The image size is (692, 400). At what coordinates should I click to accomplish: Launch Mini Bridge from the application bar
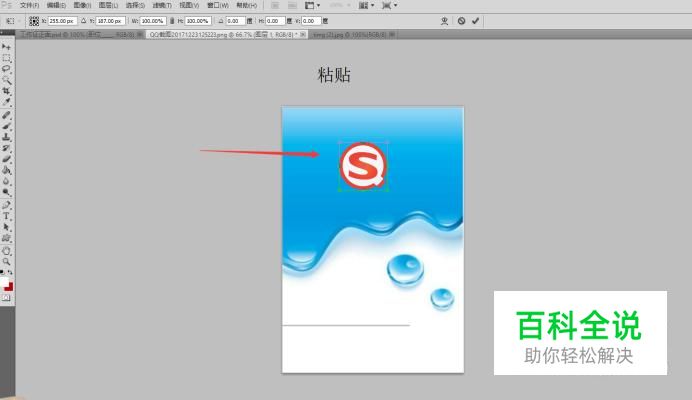(x=292, y=5)
